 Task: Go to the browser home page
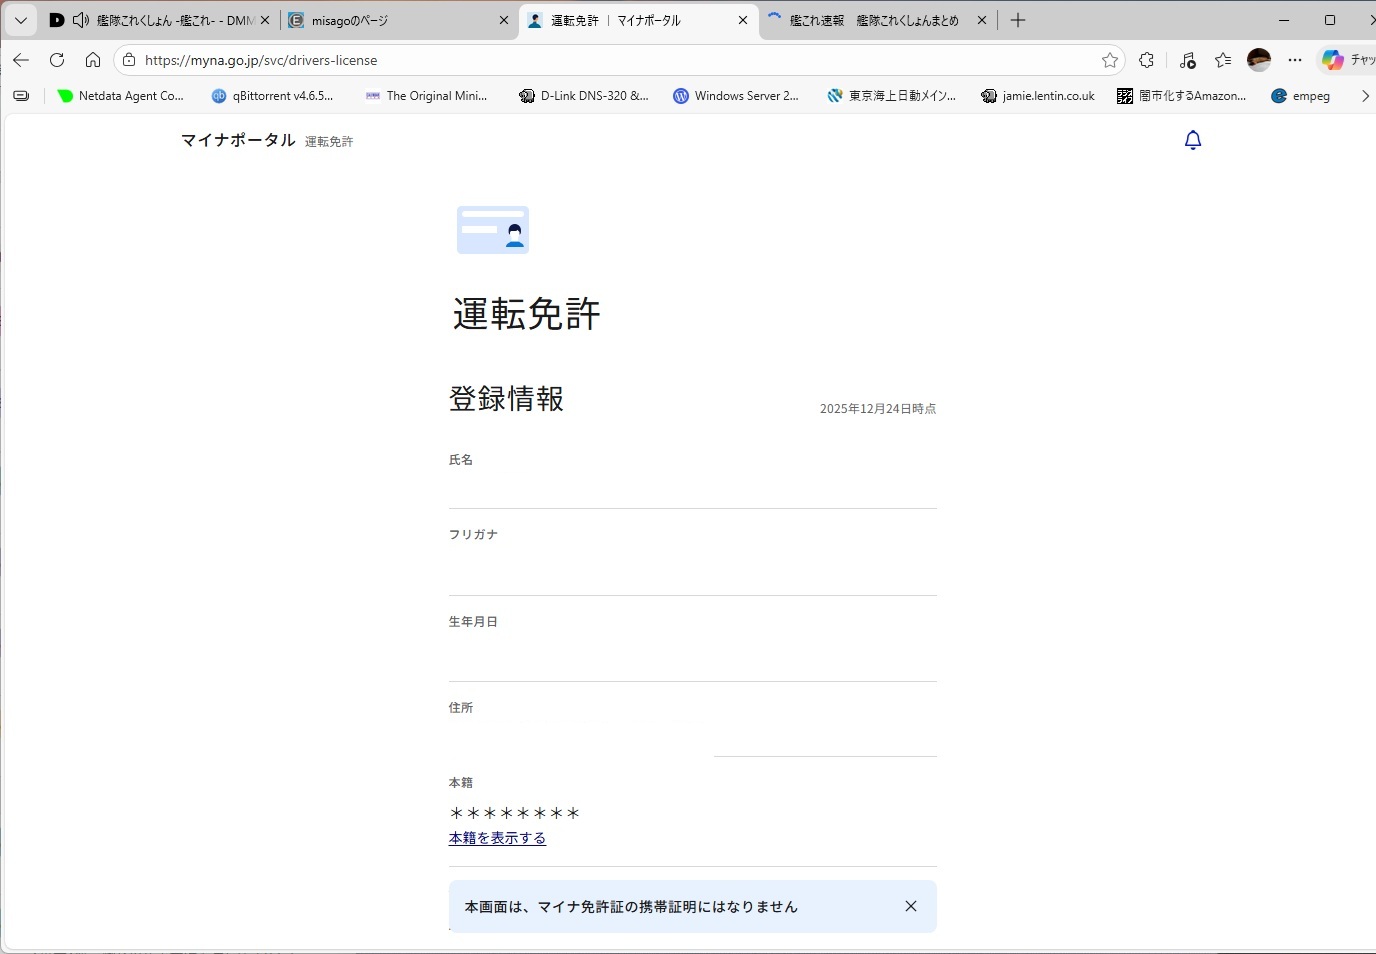click(x=93, y=60)
